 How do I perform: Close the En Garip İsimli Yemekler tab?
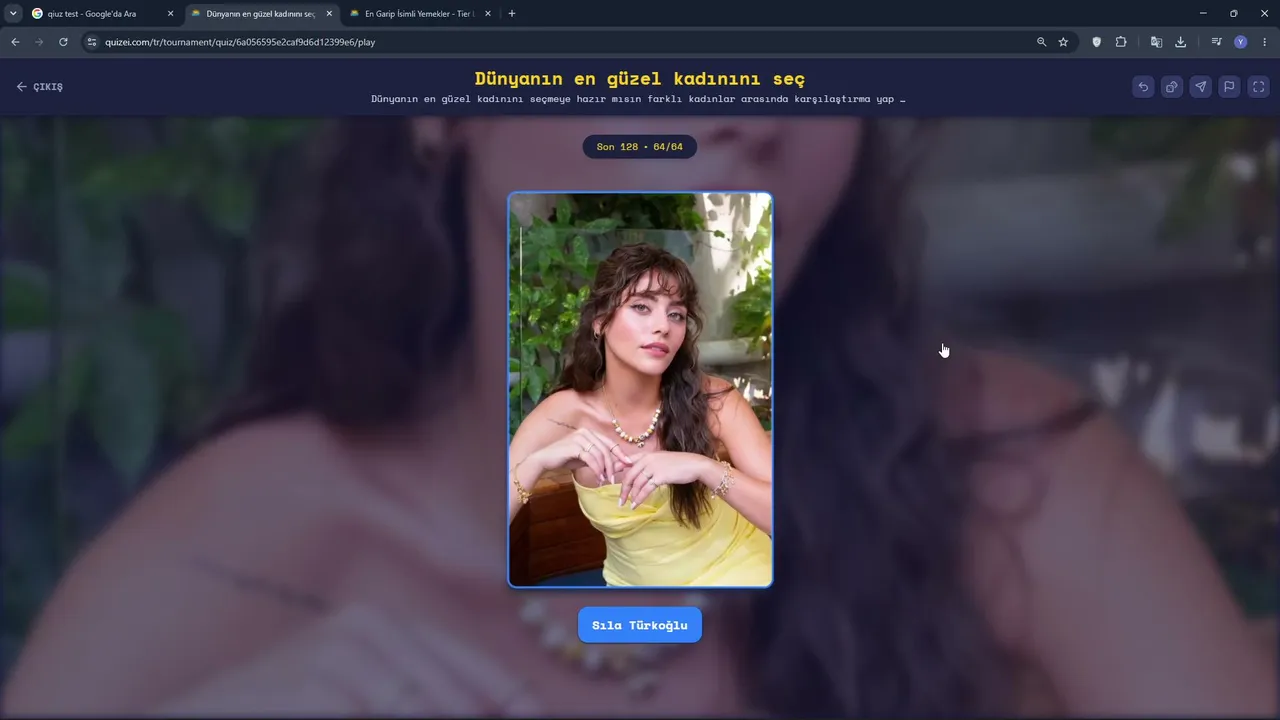(x=488, y=14)
